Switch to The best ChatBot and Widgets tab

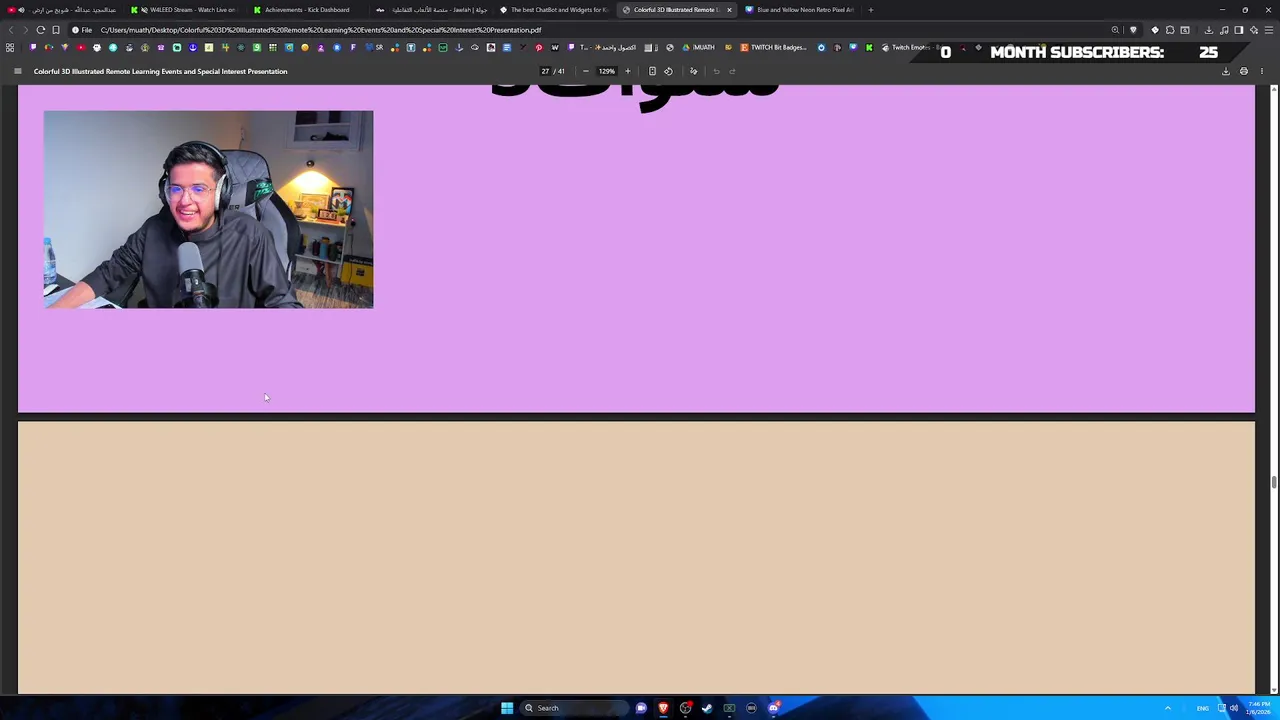[x=555, y=10]
